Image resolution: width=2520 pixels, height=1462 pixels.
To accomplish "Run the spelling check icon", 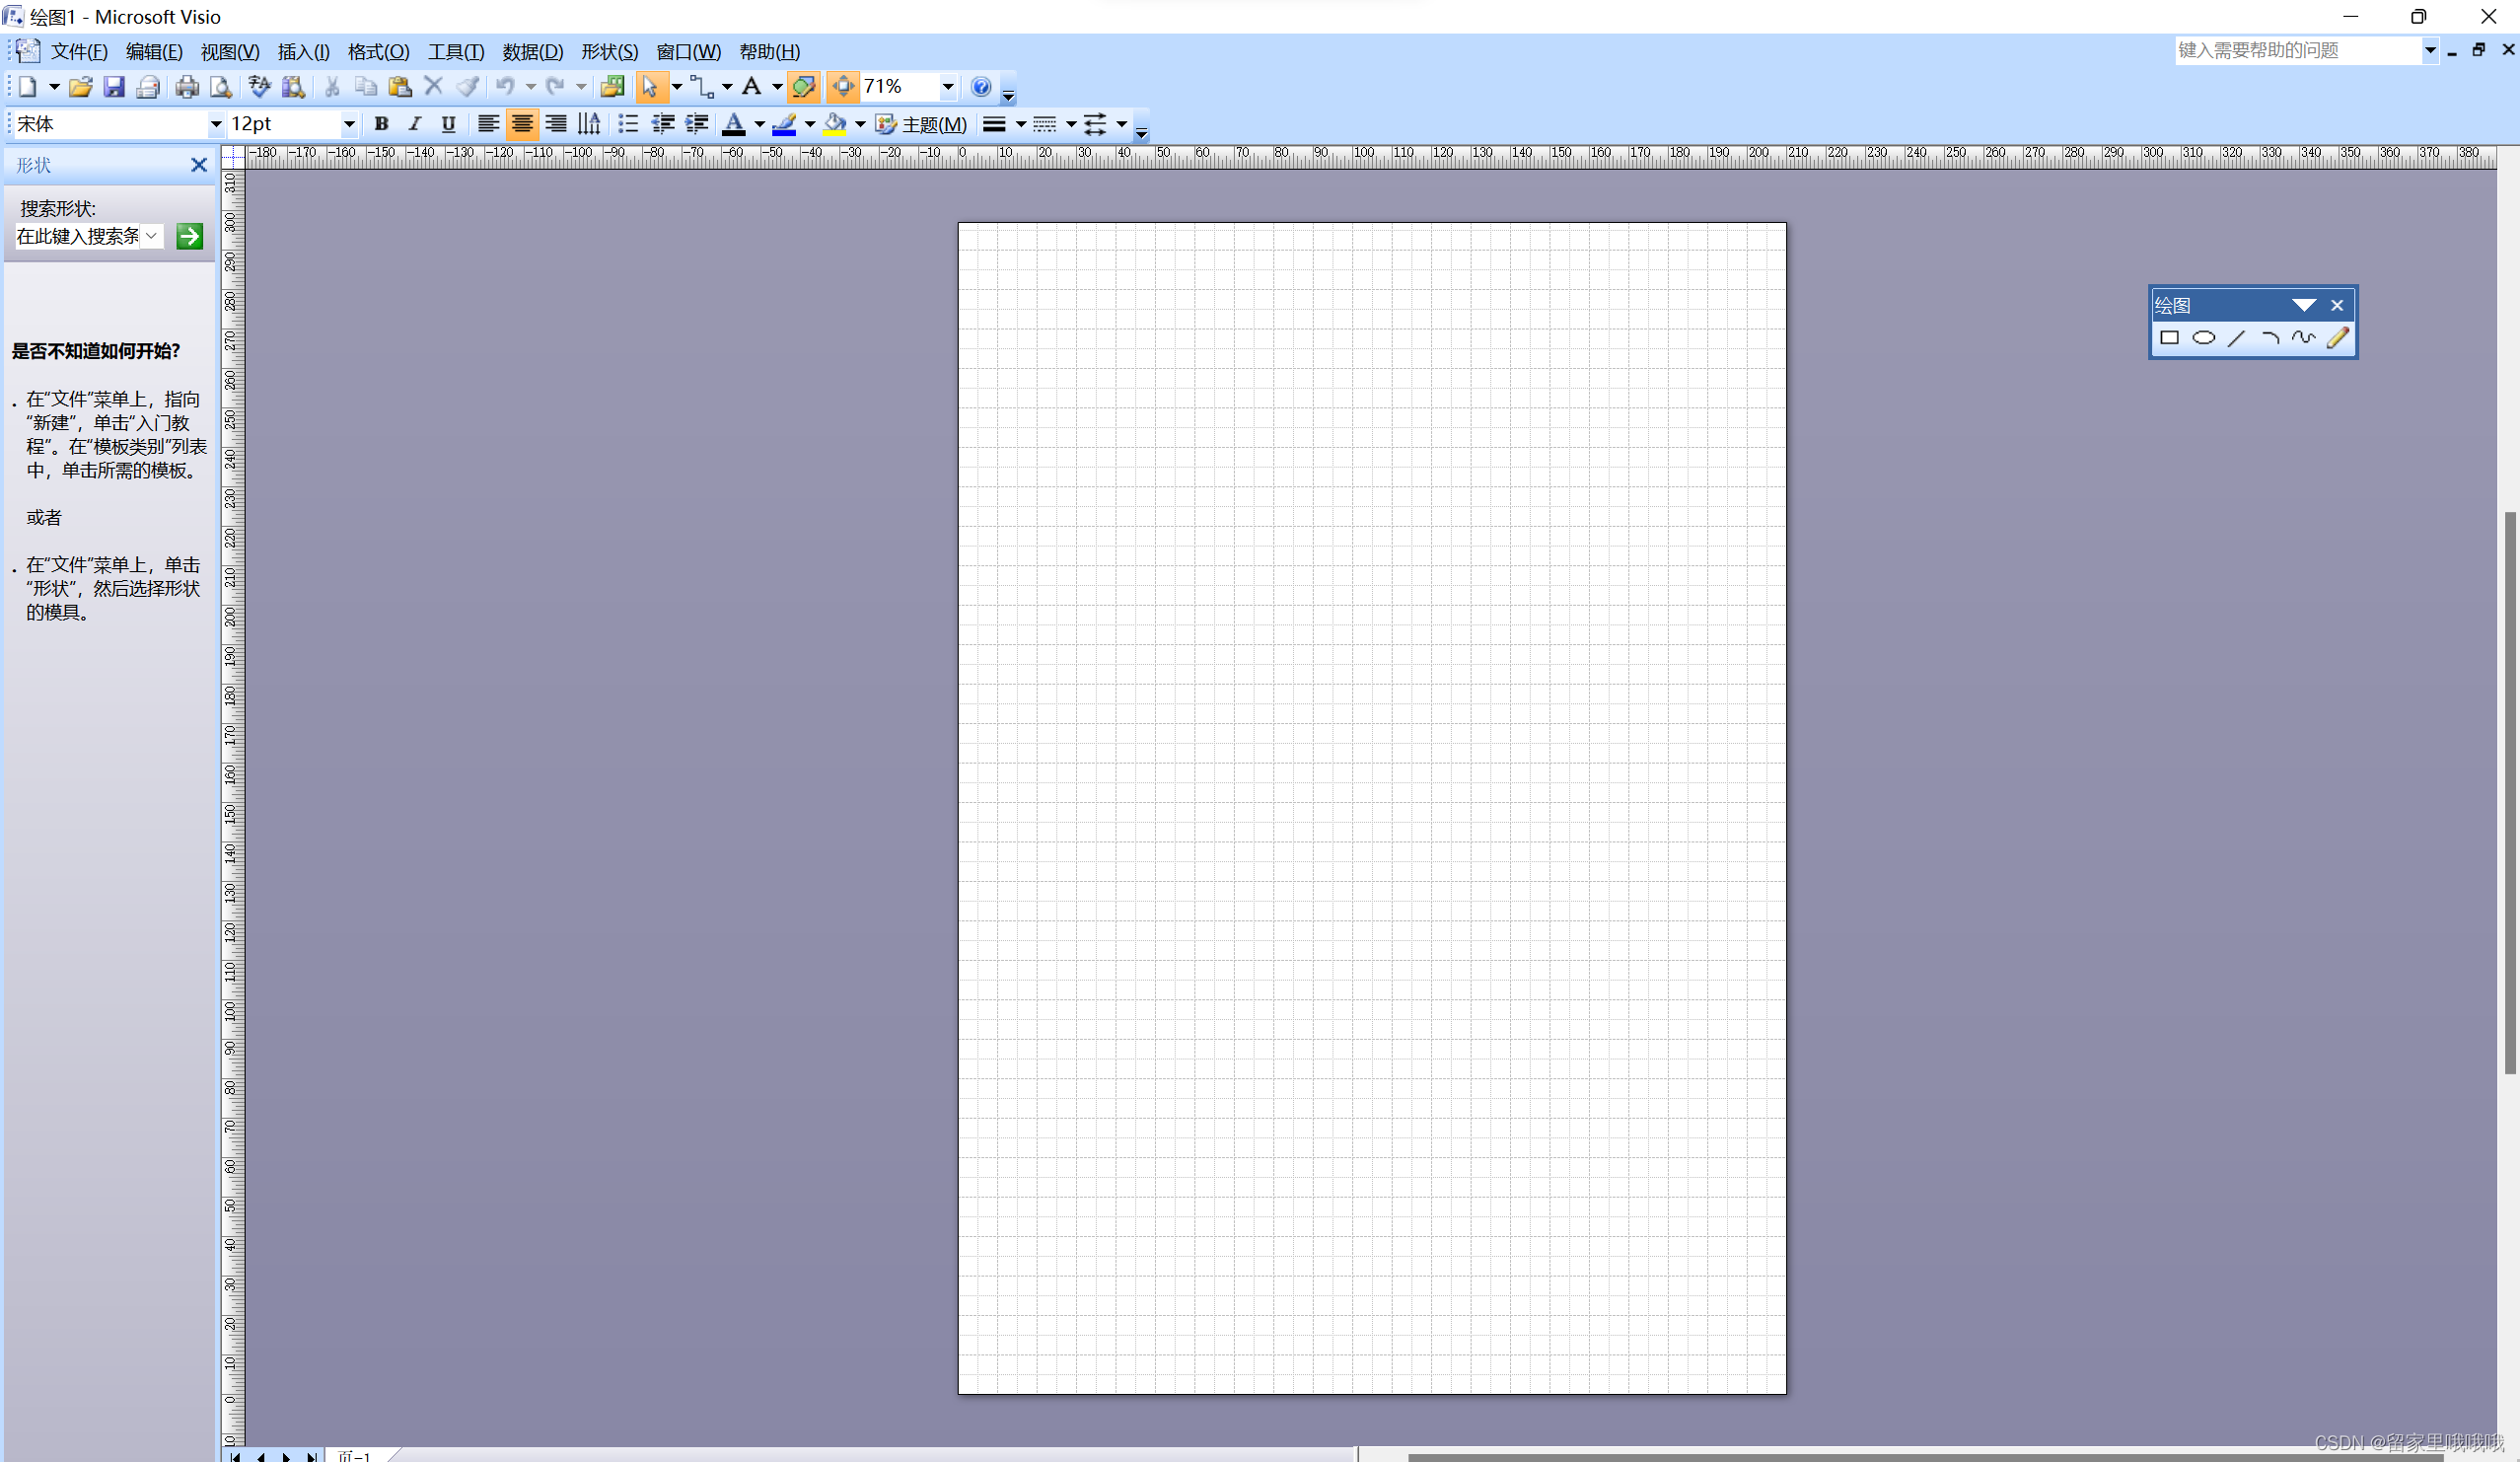I will tap(260, 87).
